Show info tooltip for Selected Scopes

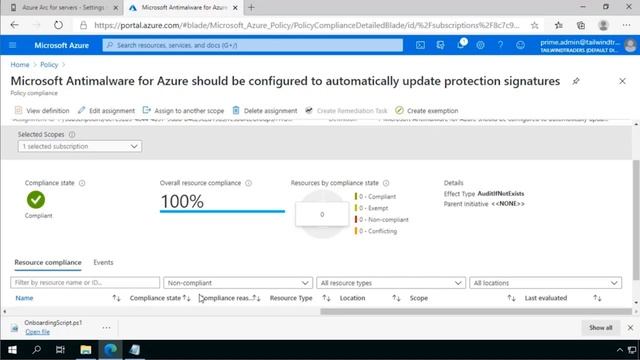(72, 134)
